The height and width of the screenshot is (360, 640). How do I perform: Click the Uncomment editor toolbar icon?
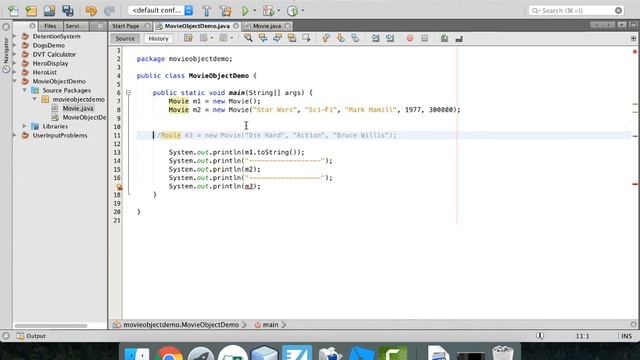pos(459,38)
